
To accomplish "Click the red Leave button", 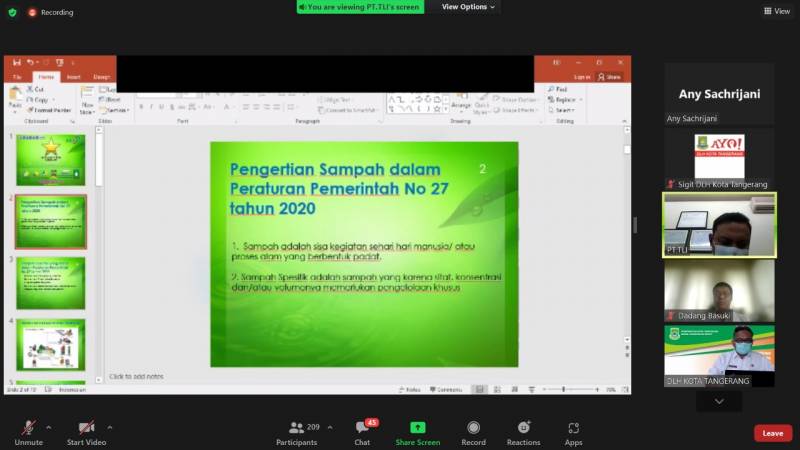I will (772, 433).
